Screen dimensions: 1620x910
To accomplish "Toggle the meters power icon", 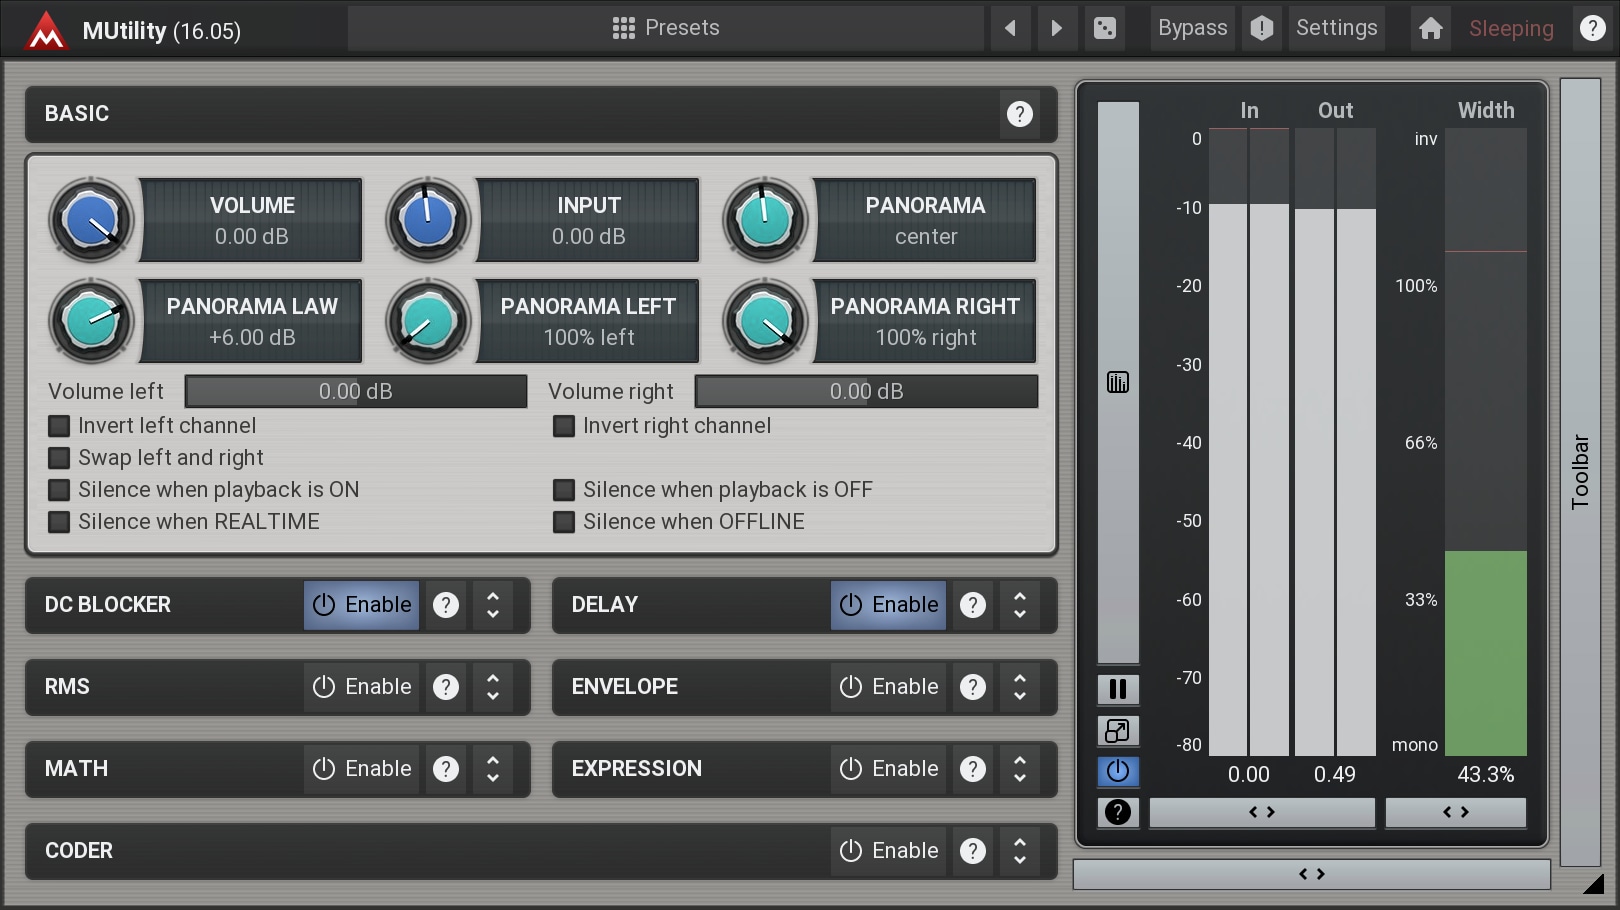I will click(x=1118, y=771).
